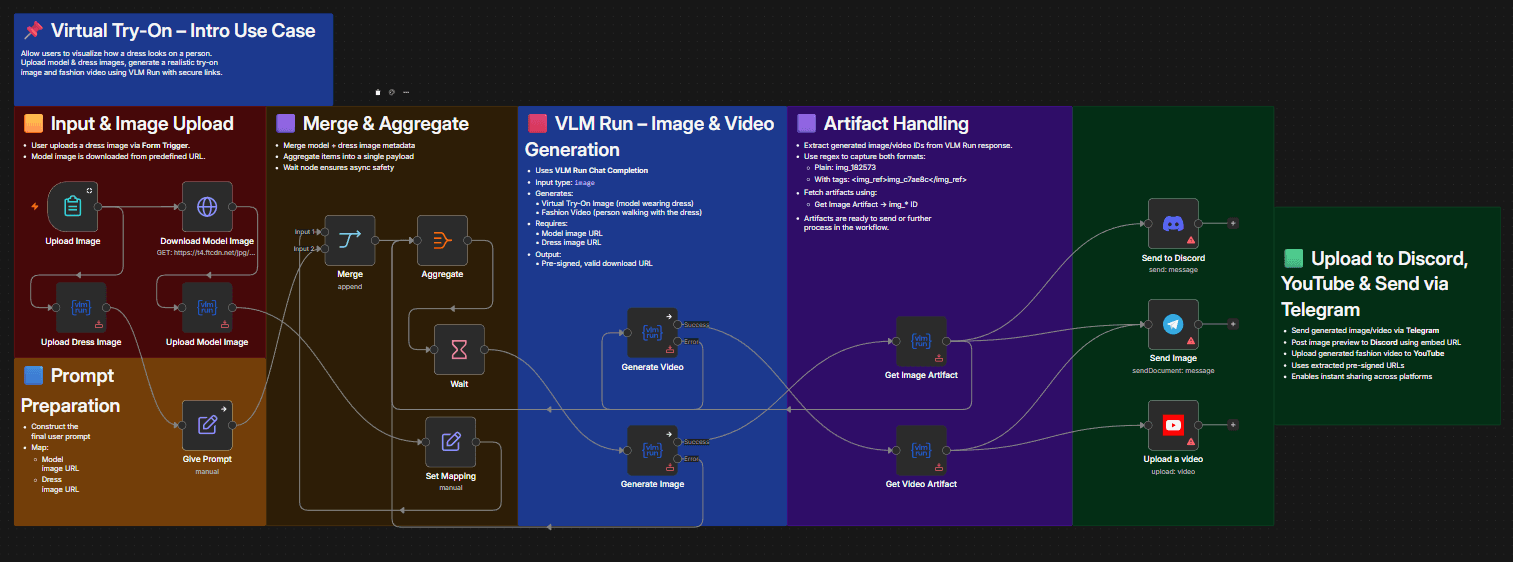1513x562 pixels.
Task: Add a node after Send to Discord
Action: pos(1233,223)
